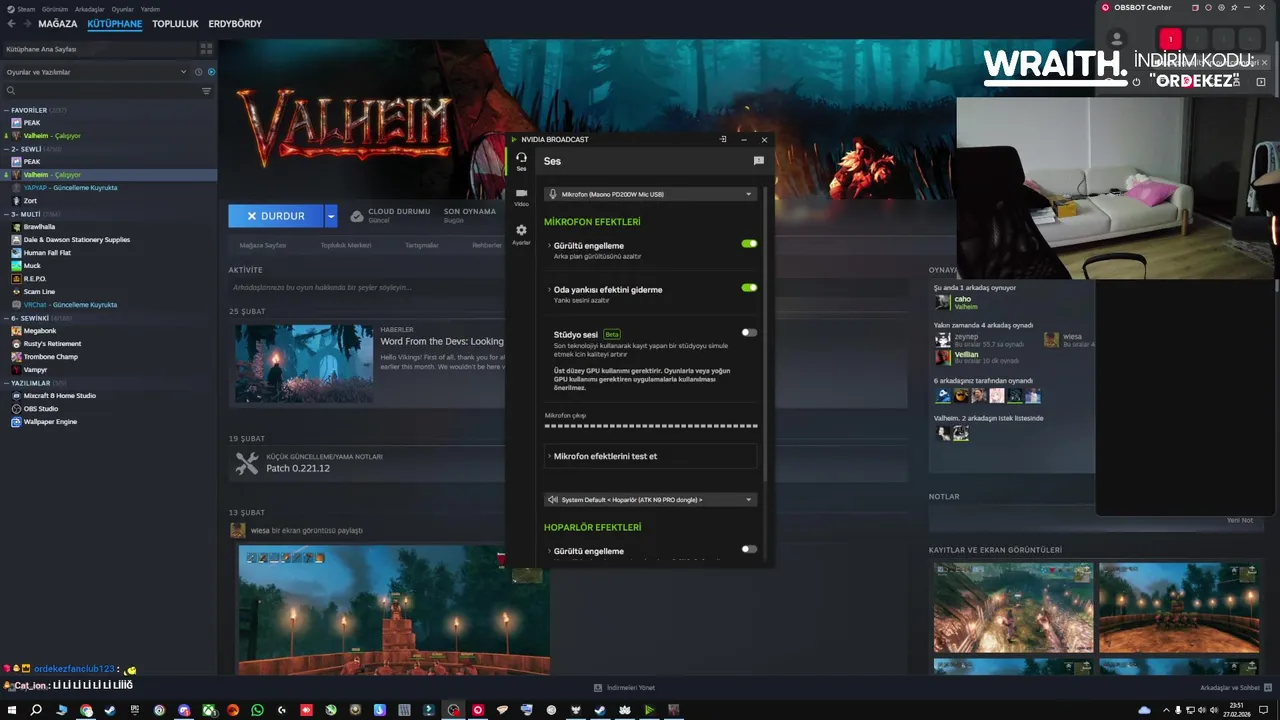Turn off Oda yankısı efektini giderme
1280x720 pixels.
click(x=749, y=287)
